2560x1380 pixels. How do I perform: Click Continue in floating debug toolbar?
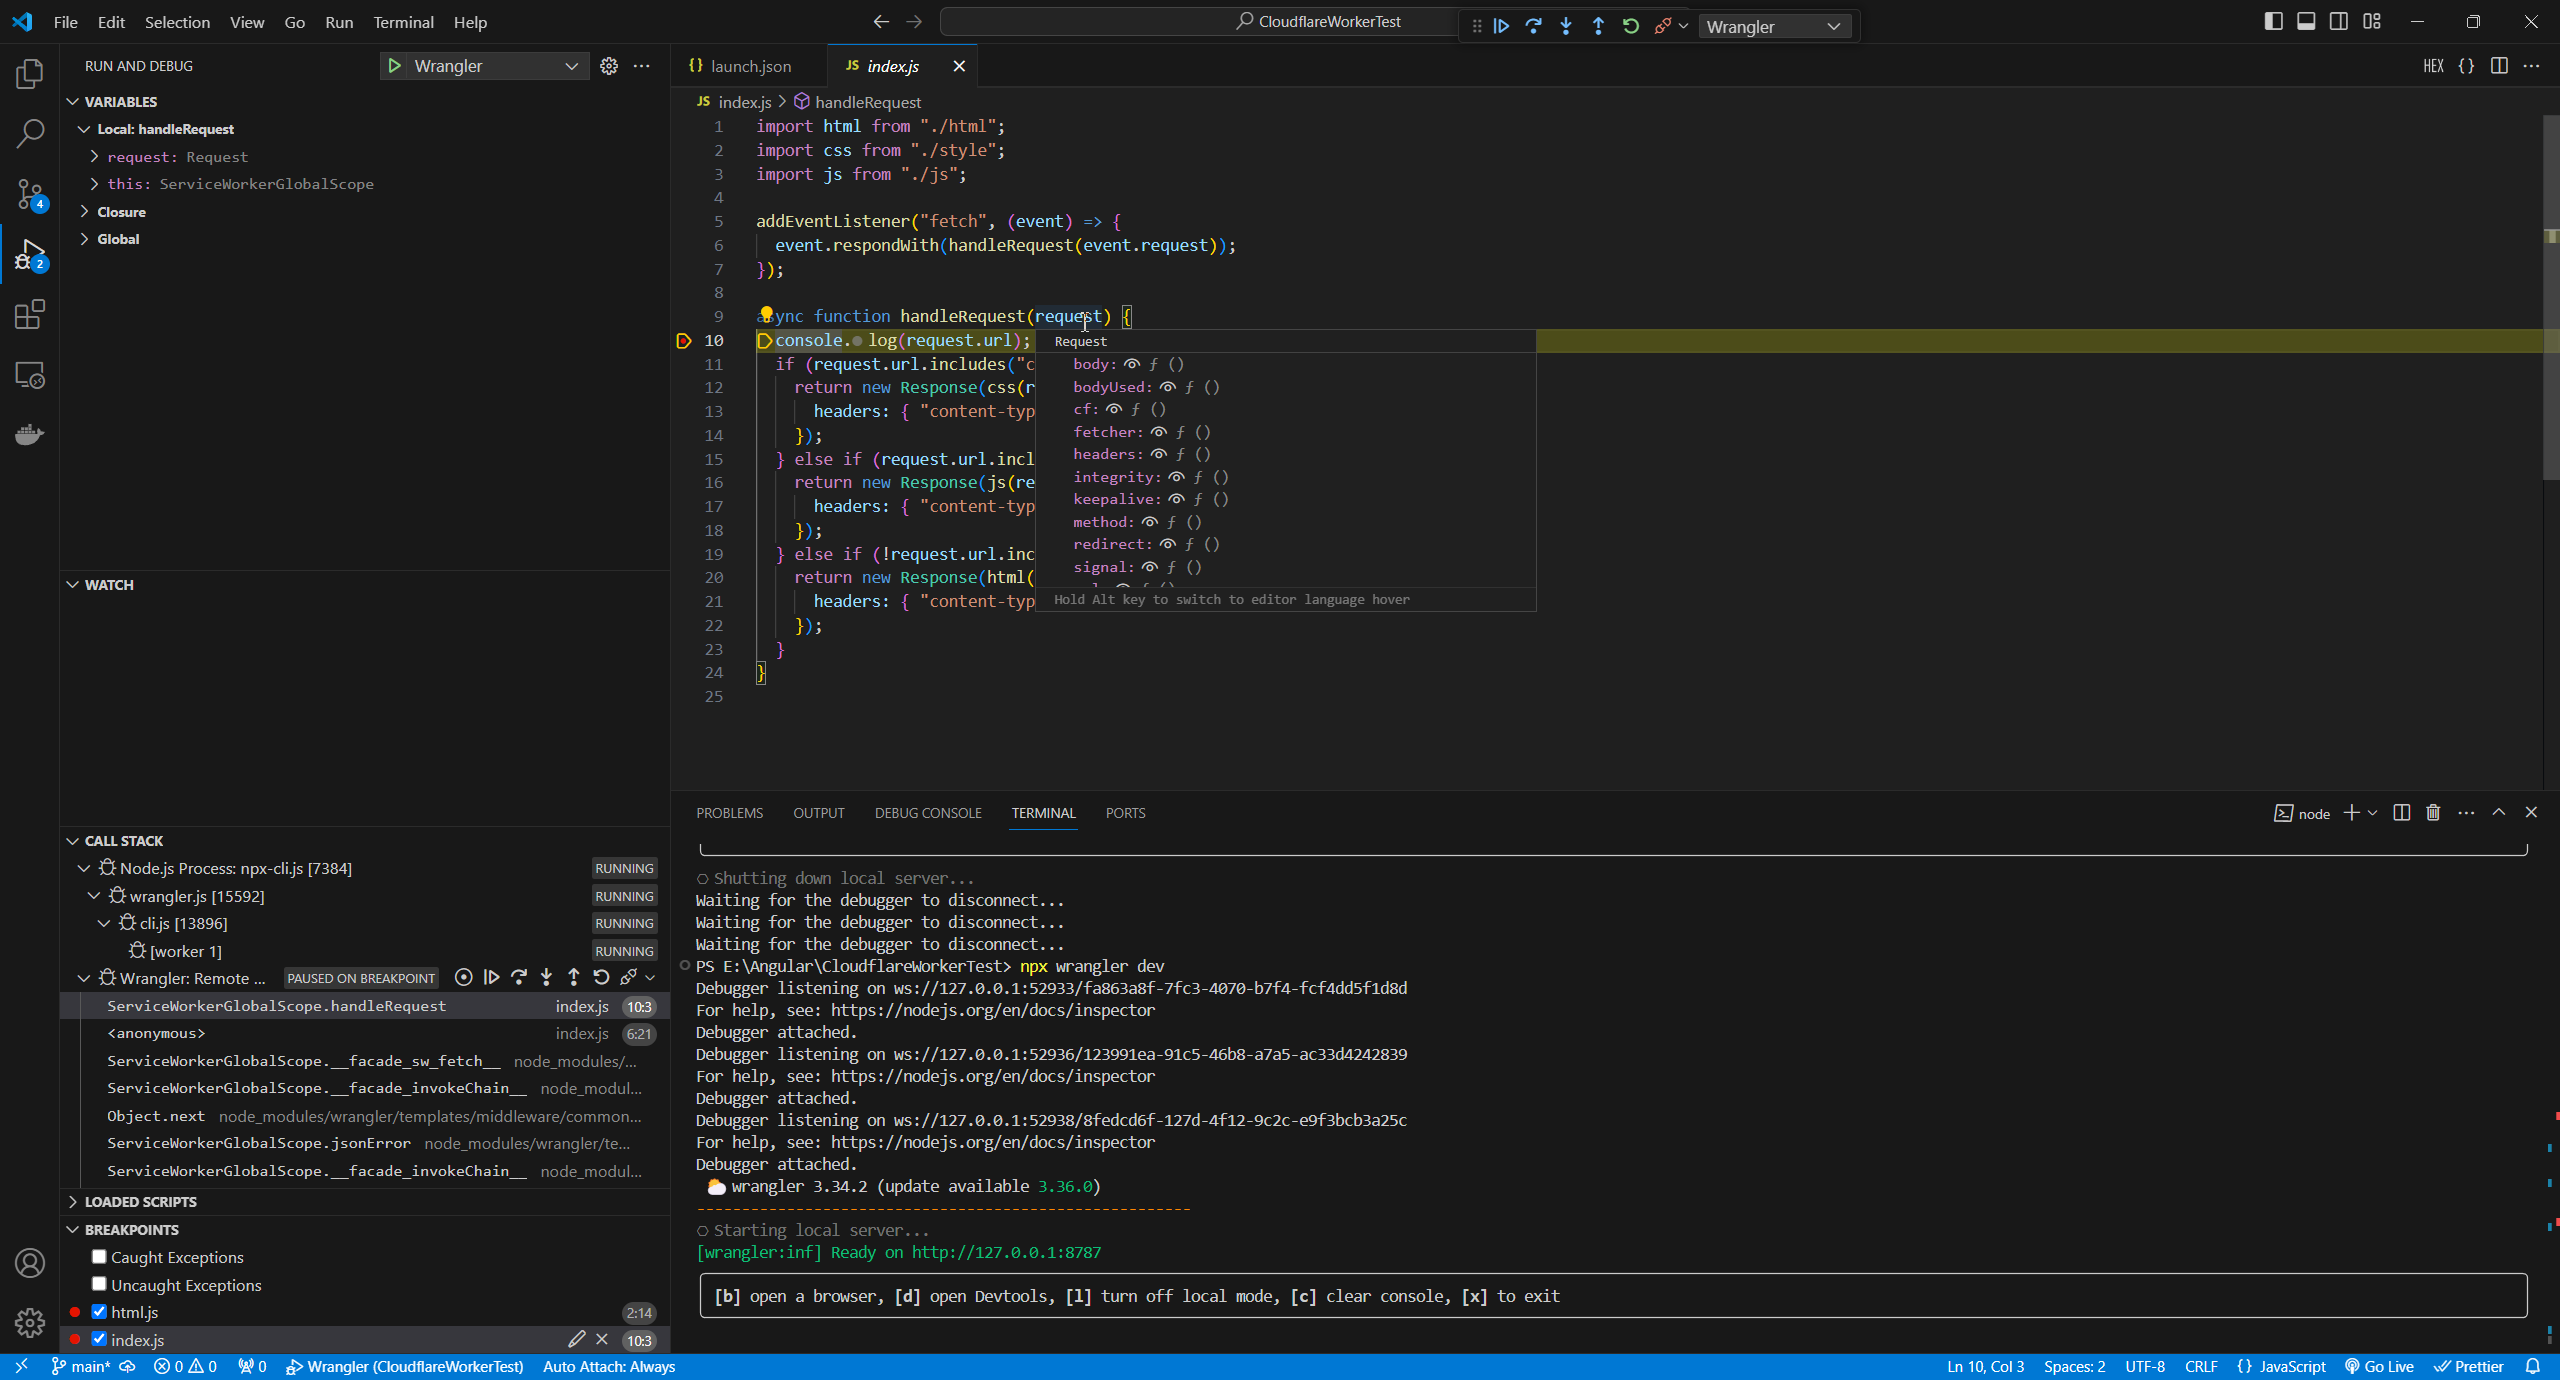[1501, 26]
